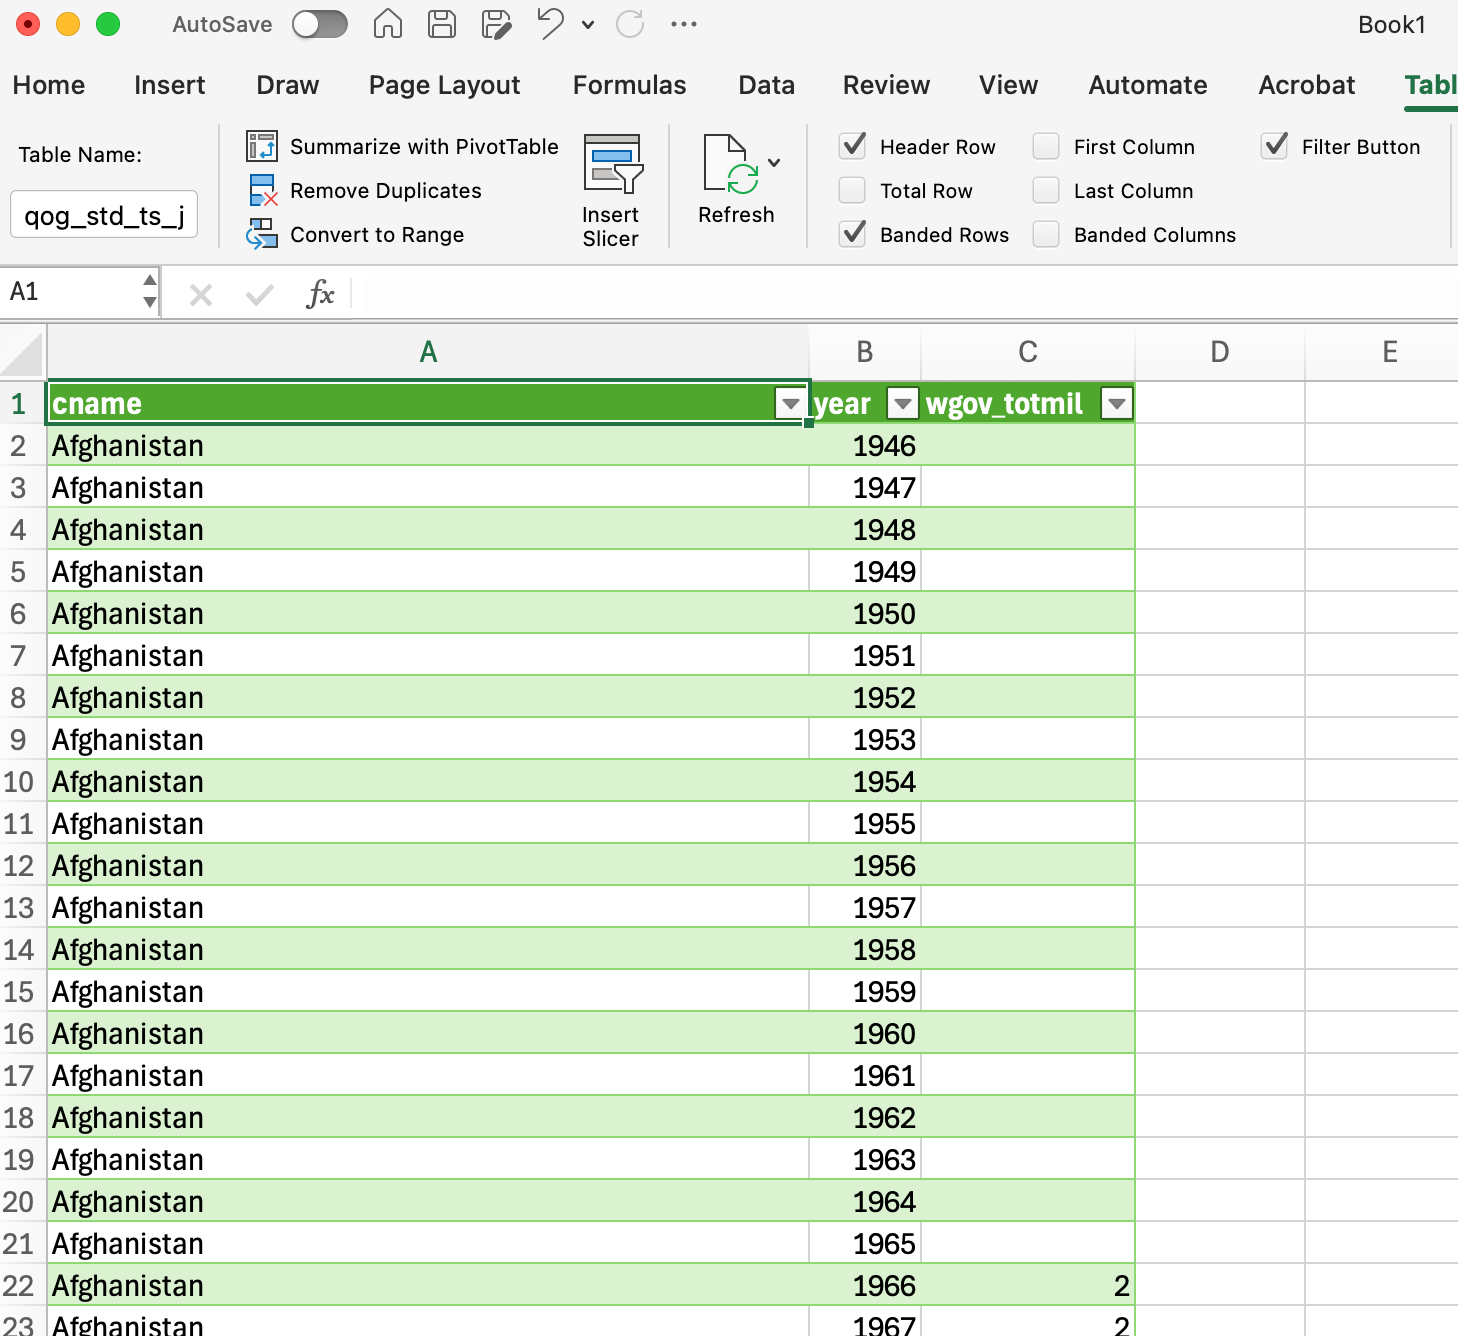The height and width of the screenshot is (1336, 1458).
Task: Open the Home ribbon tab
Action: click(49, 85)
